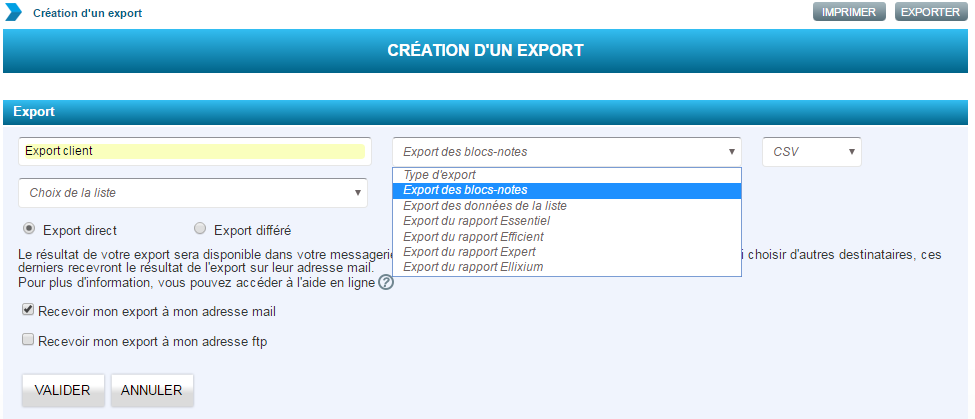Choose Export des blocs-notes option
The height and width of the screenshot is (419, 975).
tap(566, 190)
